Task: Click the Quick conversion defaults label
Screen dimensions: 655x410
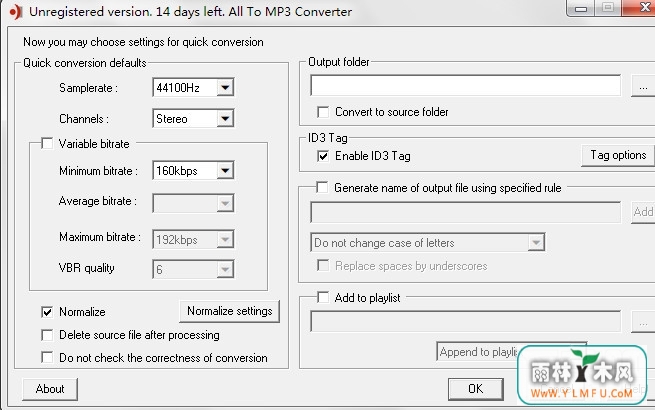Action: (84, 63)
